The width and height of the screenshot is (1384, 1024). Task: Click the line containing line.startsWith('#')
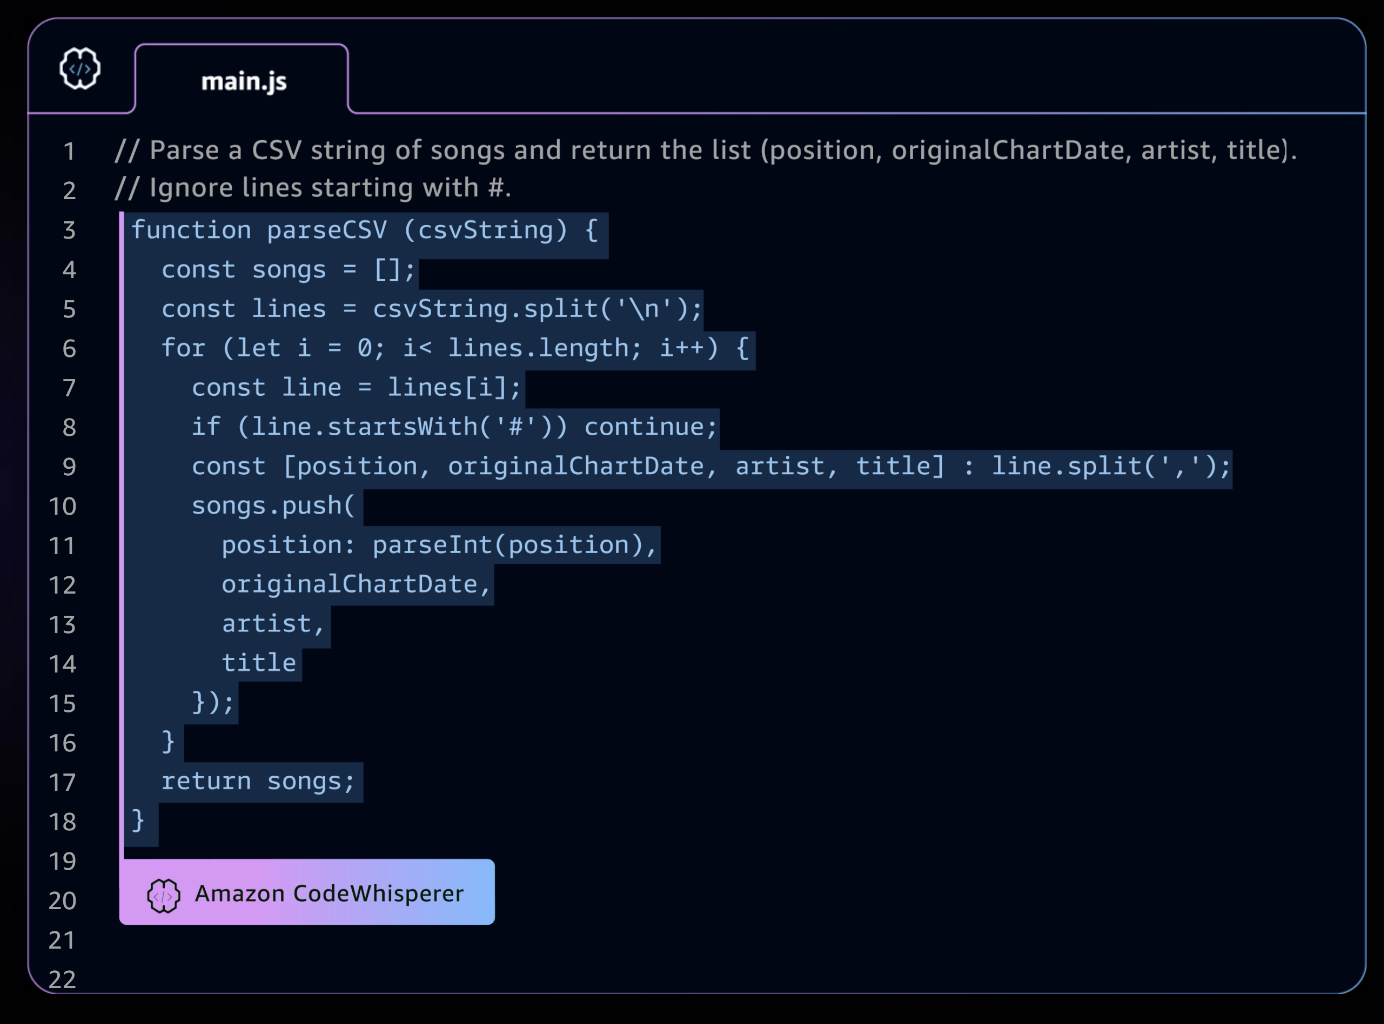pyautogui.click(x=454, y=427)
